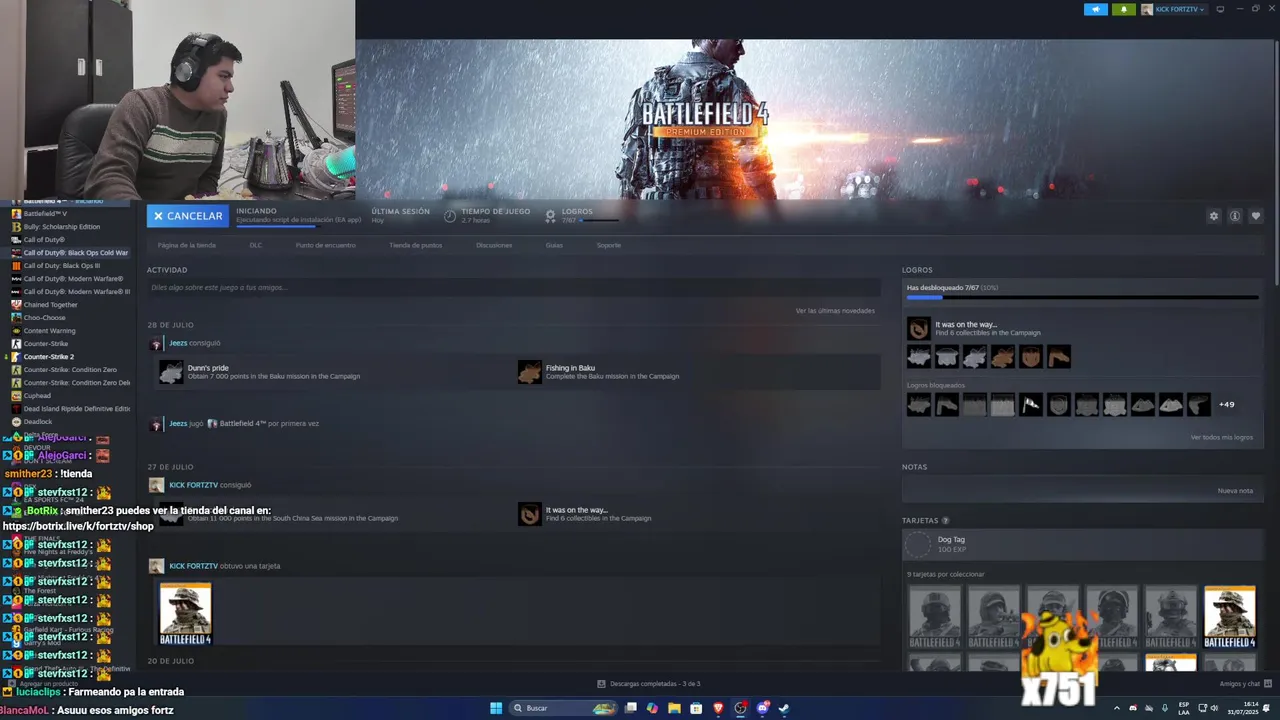Open the game info icon
The height and width of the screenshot is (720, 1280).
pos(1235,216)
